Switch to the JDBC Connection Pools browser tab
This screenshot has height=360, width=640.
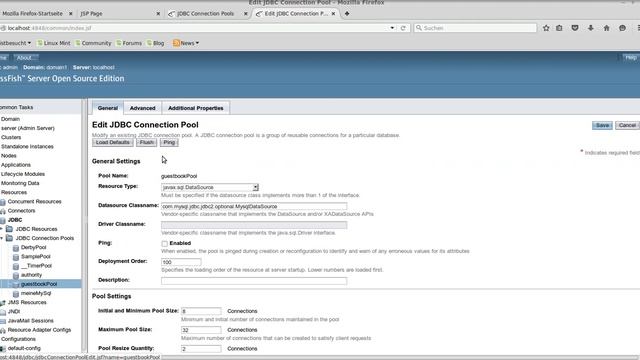(205, 13)
